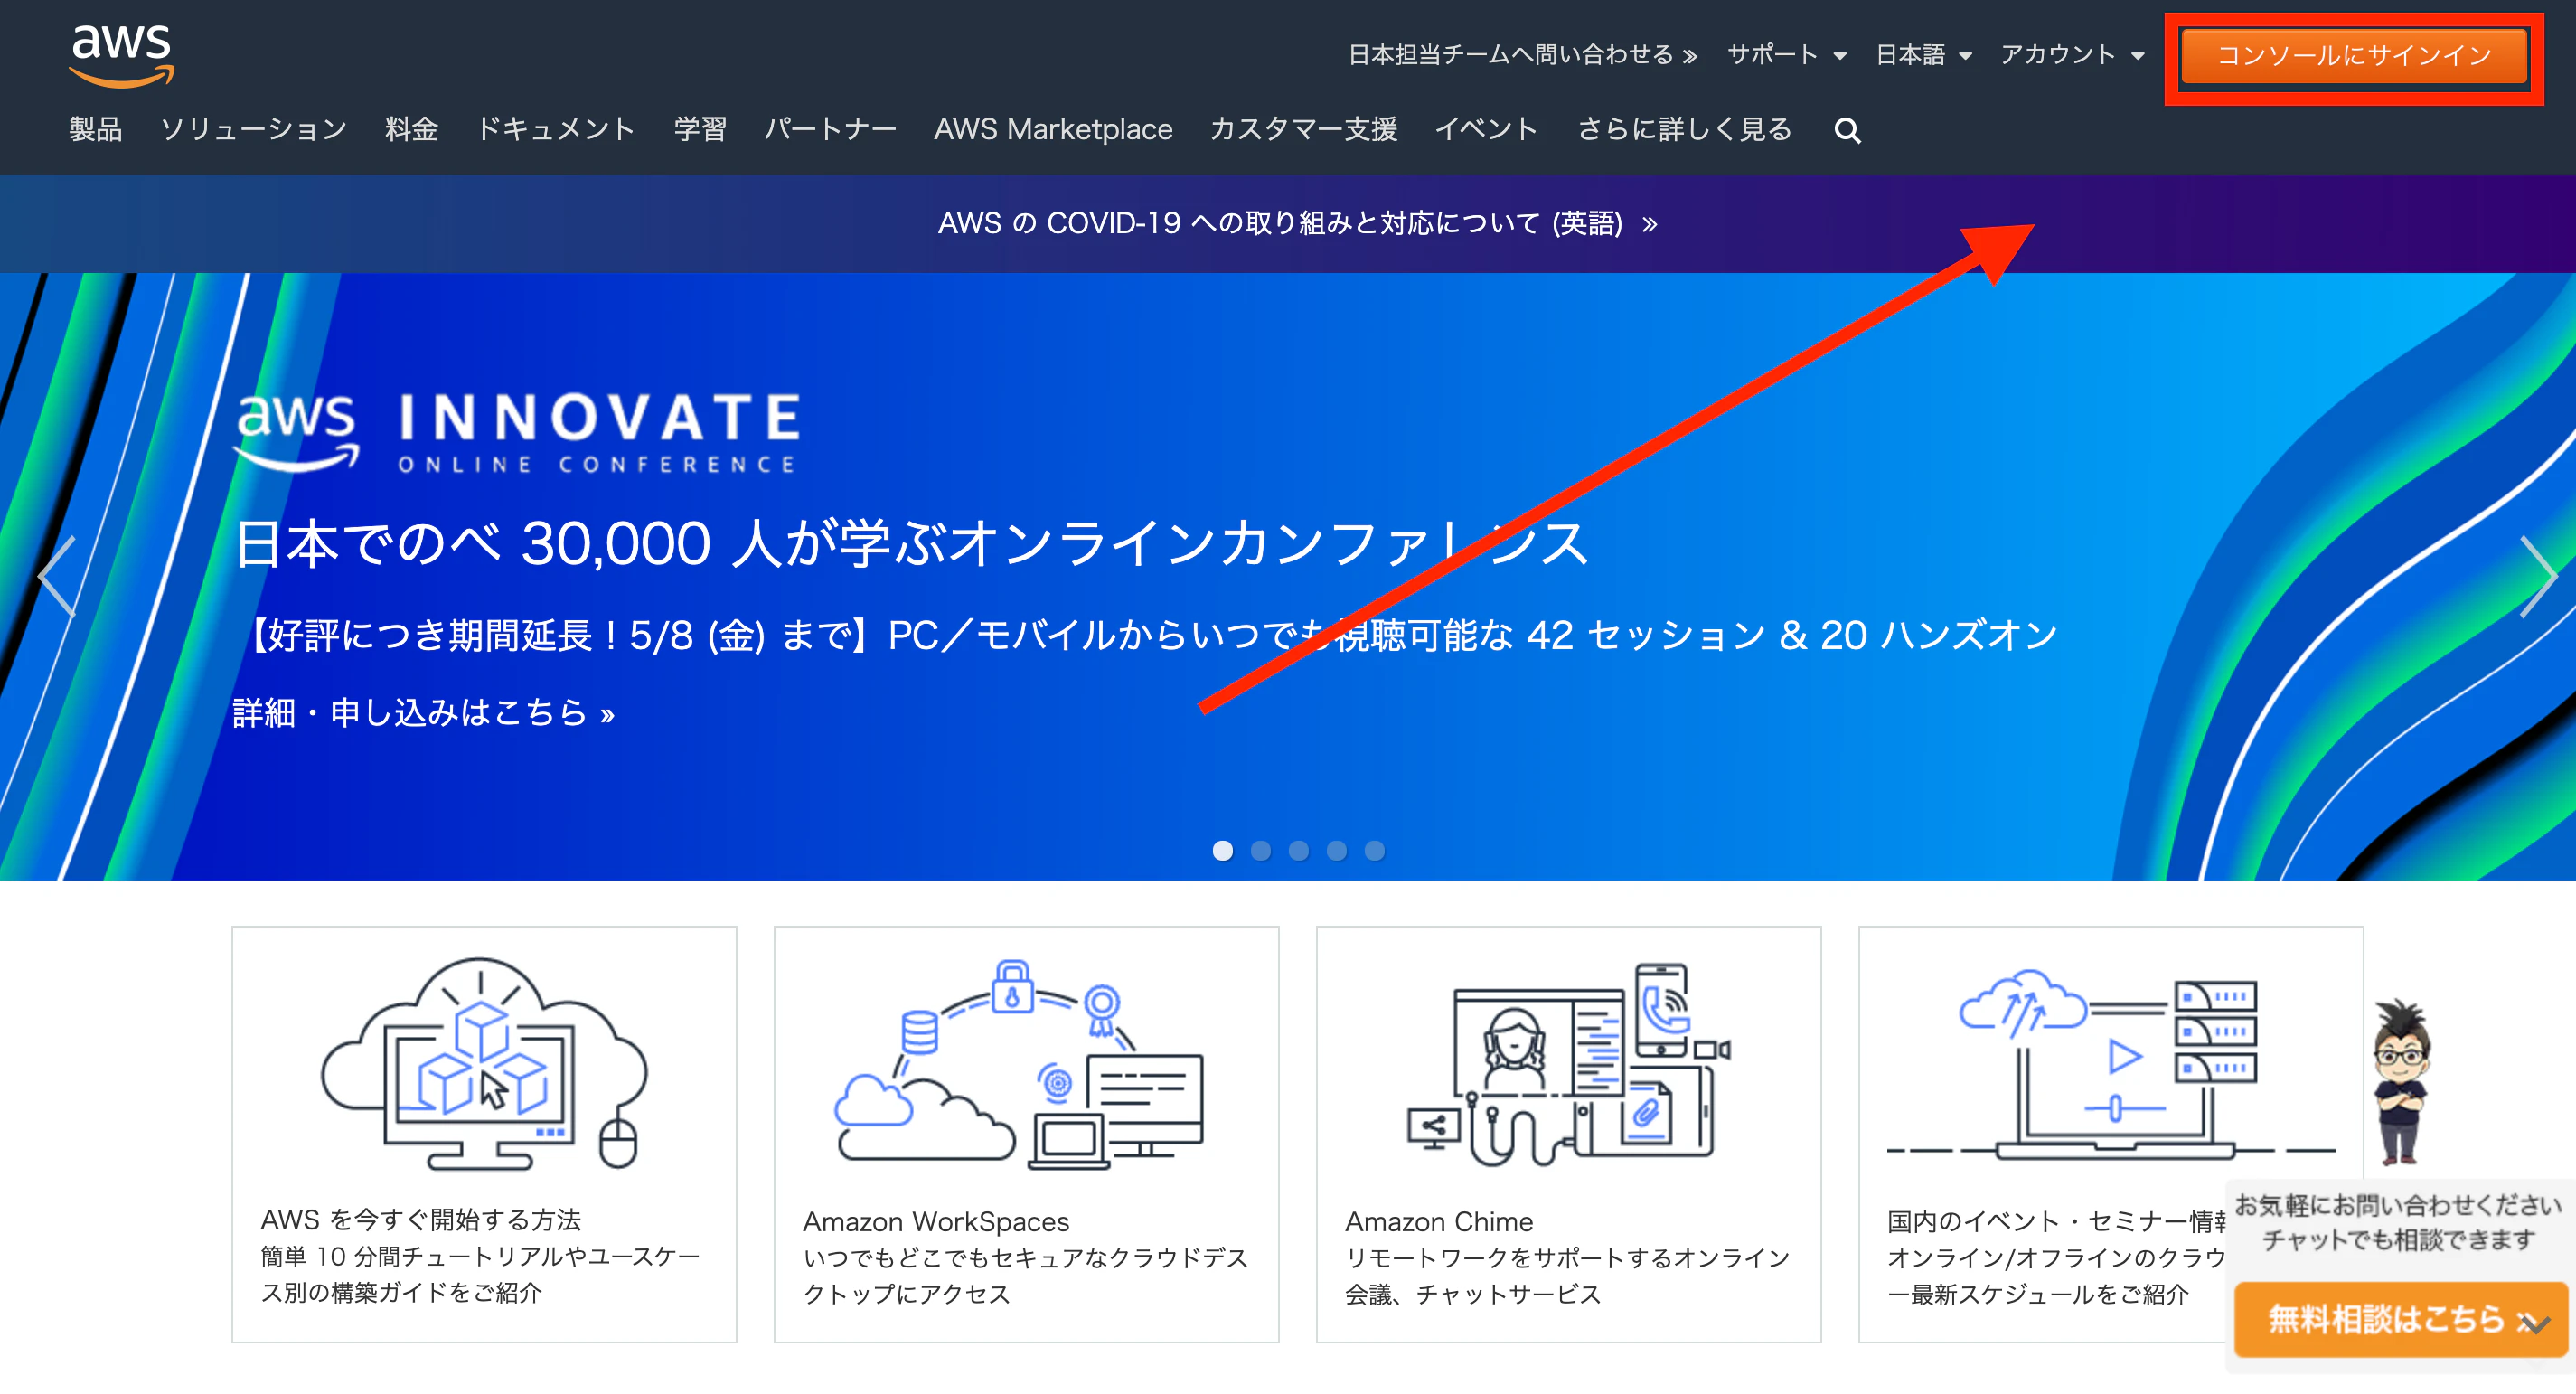Open the ソリューション menu
Image resolution: width=2576 pixels, height=1394 pixels.
pyautogui.click(x=253, y=129)
